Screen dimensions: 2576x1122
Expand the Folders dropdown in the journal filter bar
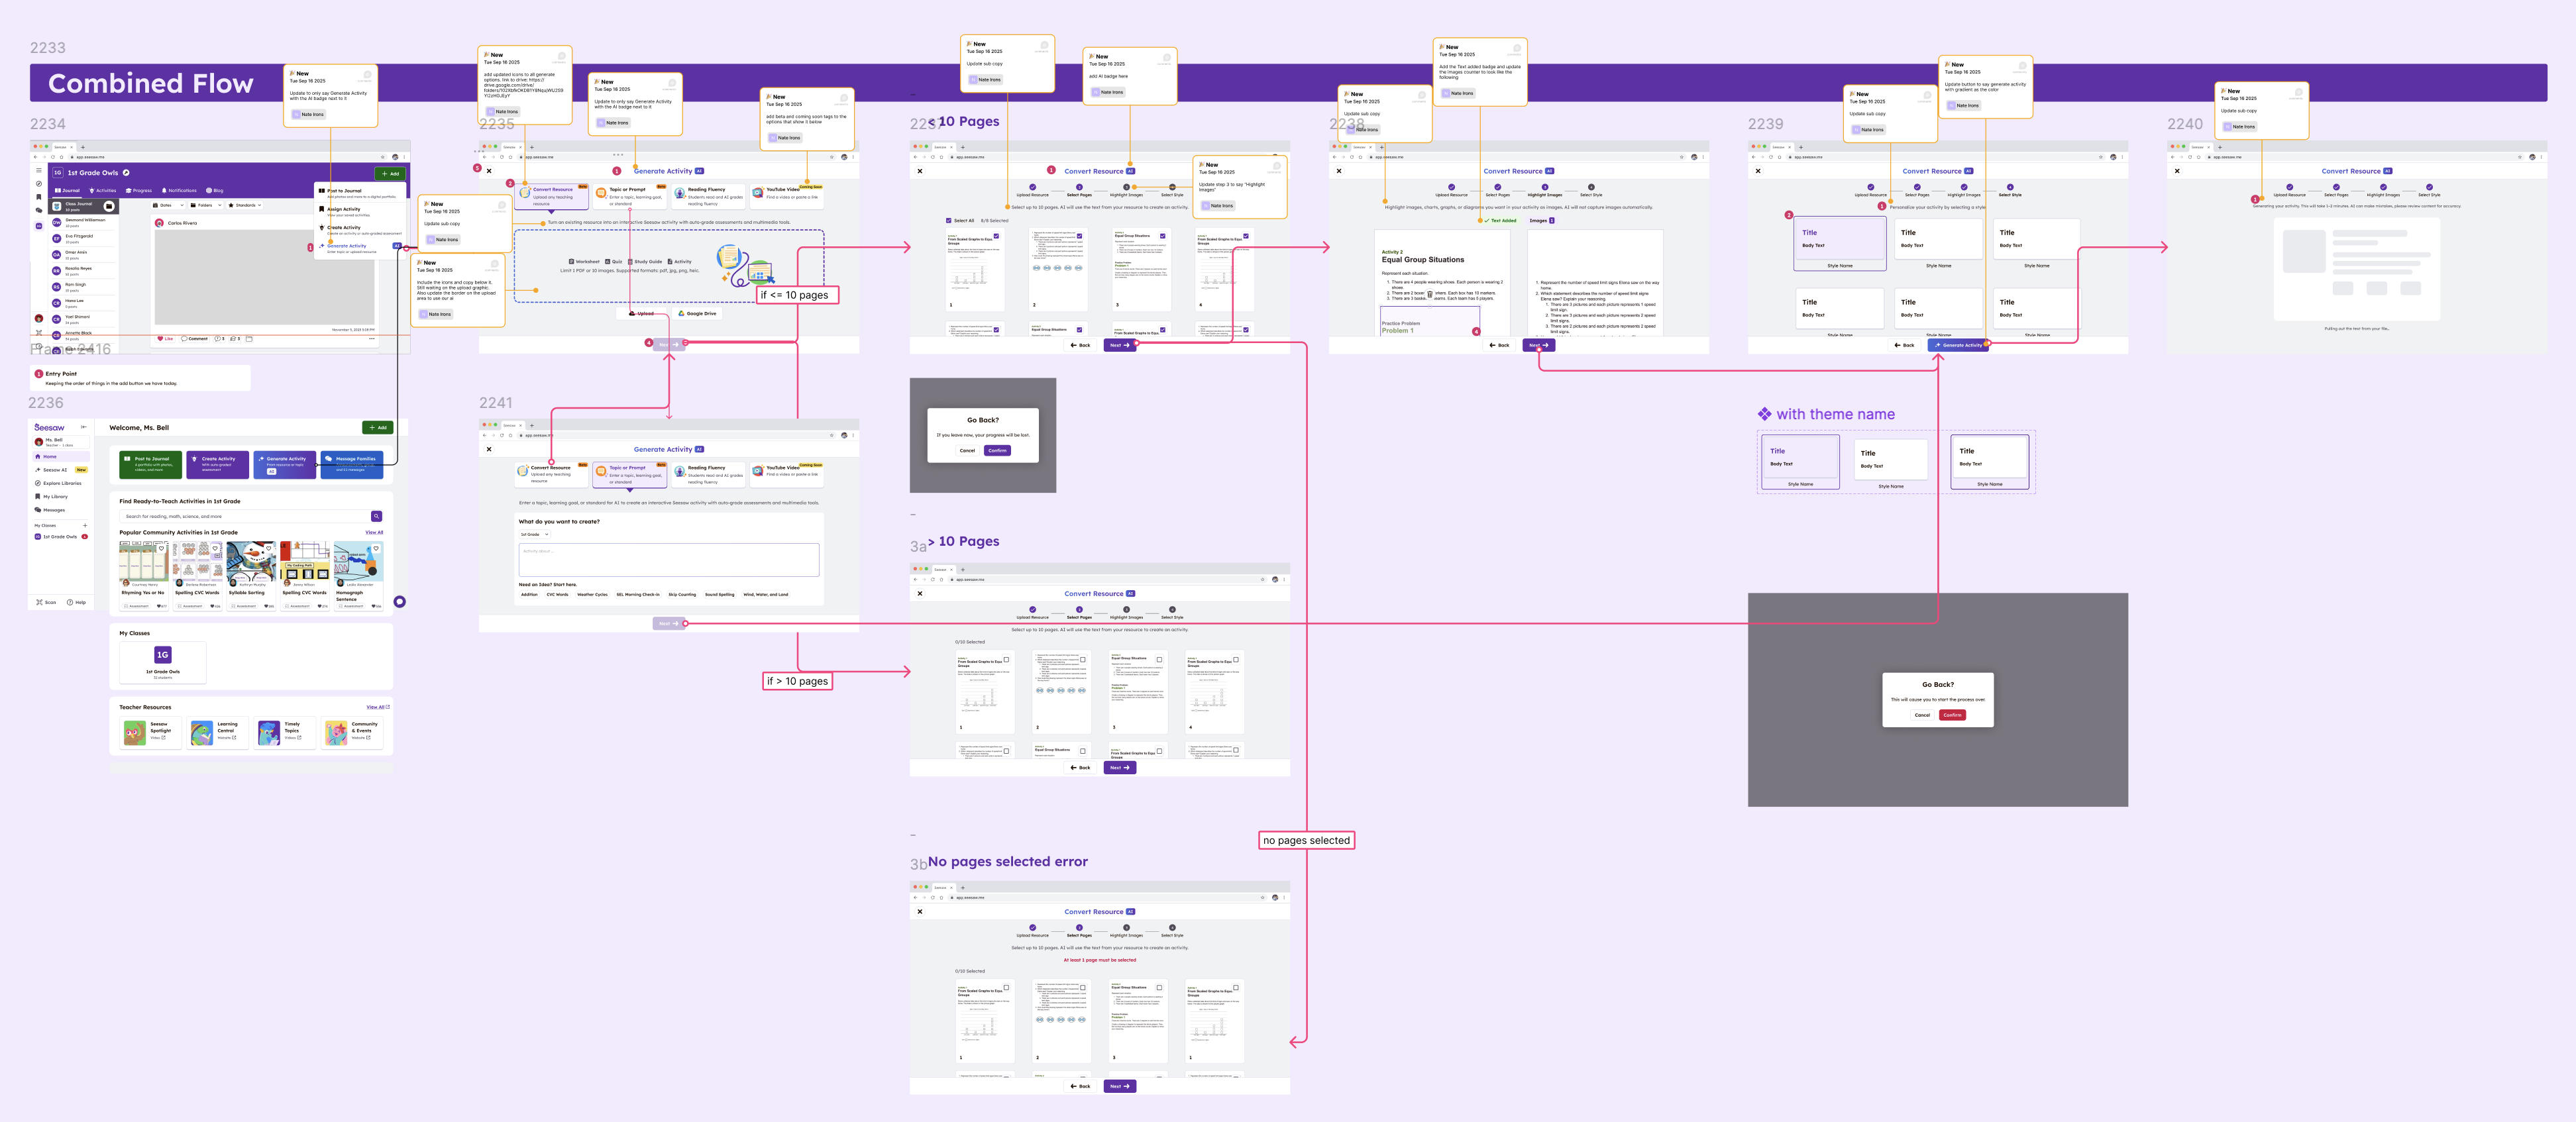205,205
